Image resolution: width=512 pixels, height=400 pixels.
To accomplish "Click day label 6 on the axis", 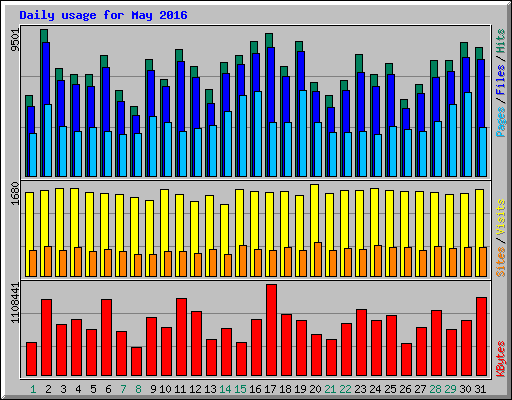I will click(x=108, y=389).
